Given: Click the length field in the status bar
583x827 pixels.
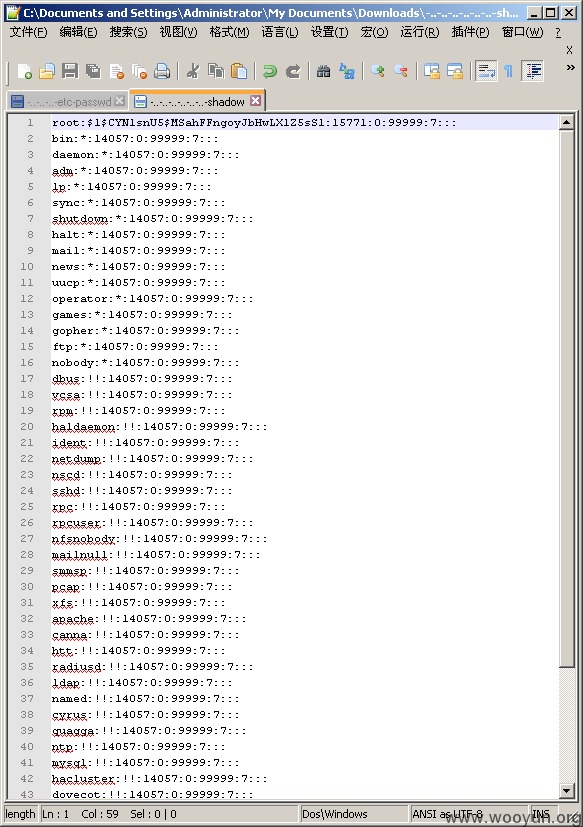Looking at the screenshot, I should 21,814.
